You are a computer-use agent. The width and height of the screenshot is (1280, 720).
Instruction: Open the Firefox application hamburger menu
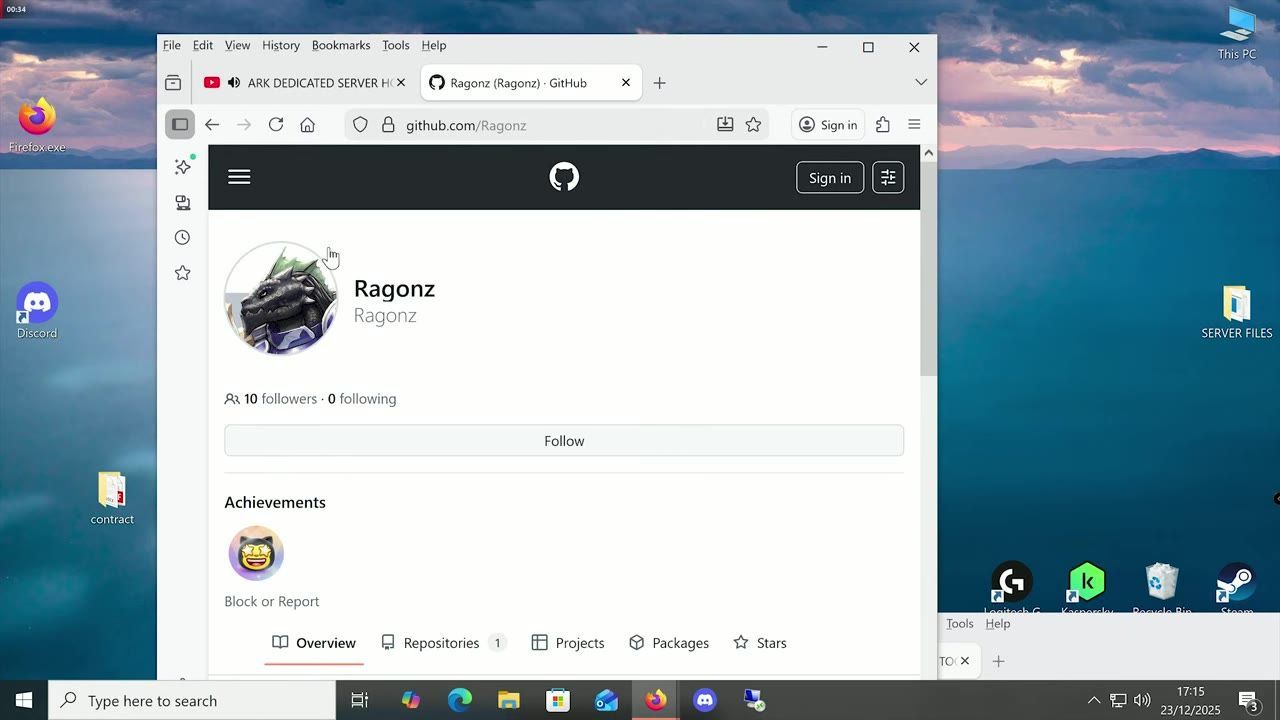[x=914, y=125]
